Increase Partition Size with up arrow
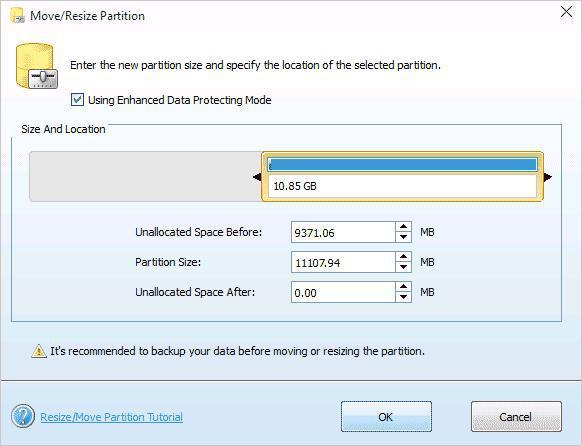Screen dimensions: 582x446 click(x=403, y=257)
